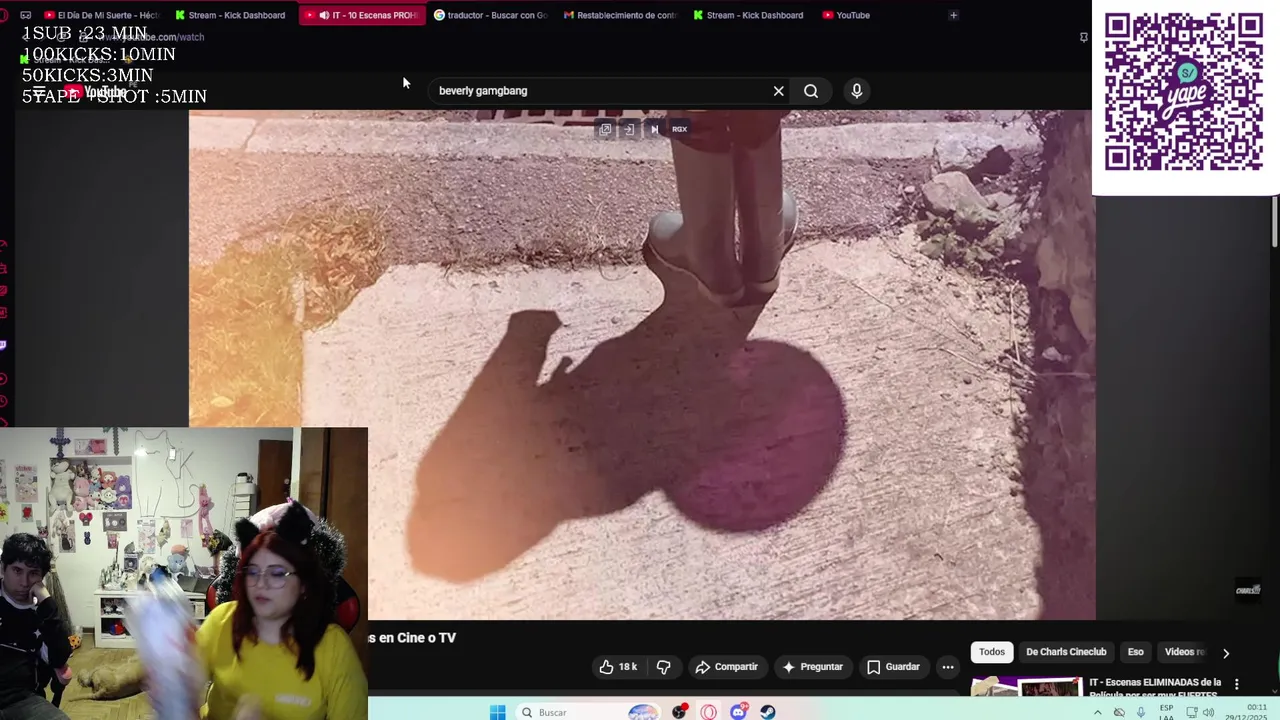Image resolution: width=1280 pixels, height=720 pixels.
Task: Open the Windows Start menu
Action: (x=498, y=712)
